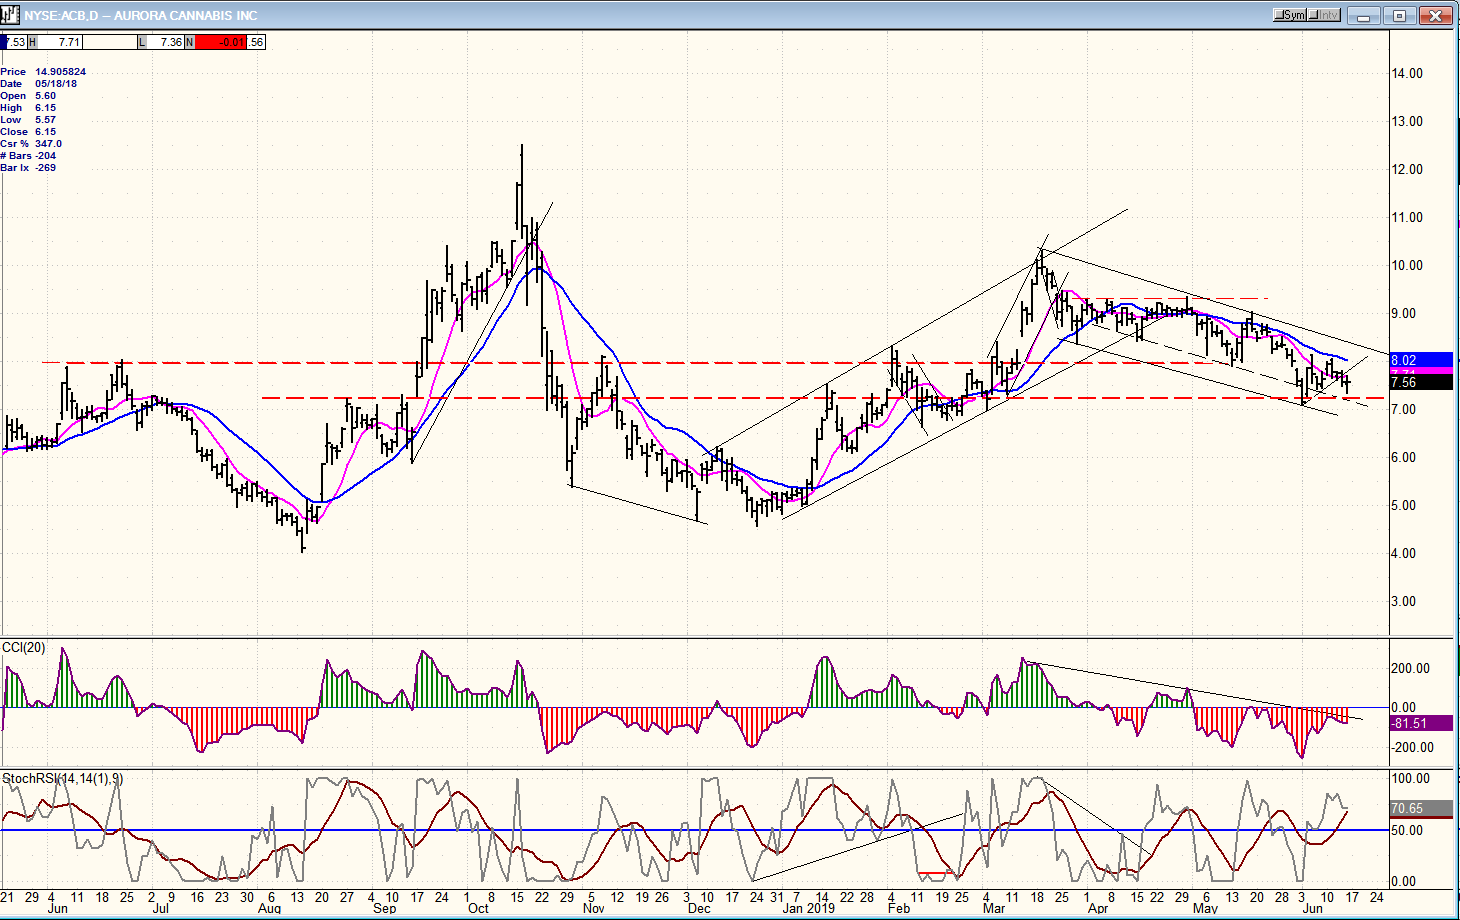1460x920 pixels.
Task: Minimize the Aurora Cannabis chart window
Action: [1363, 16]
